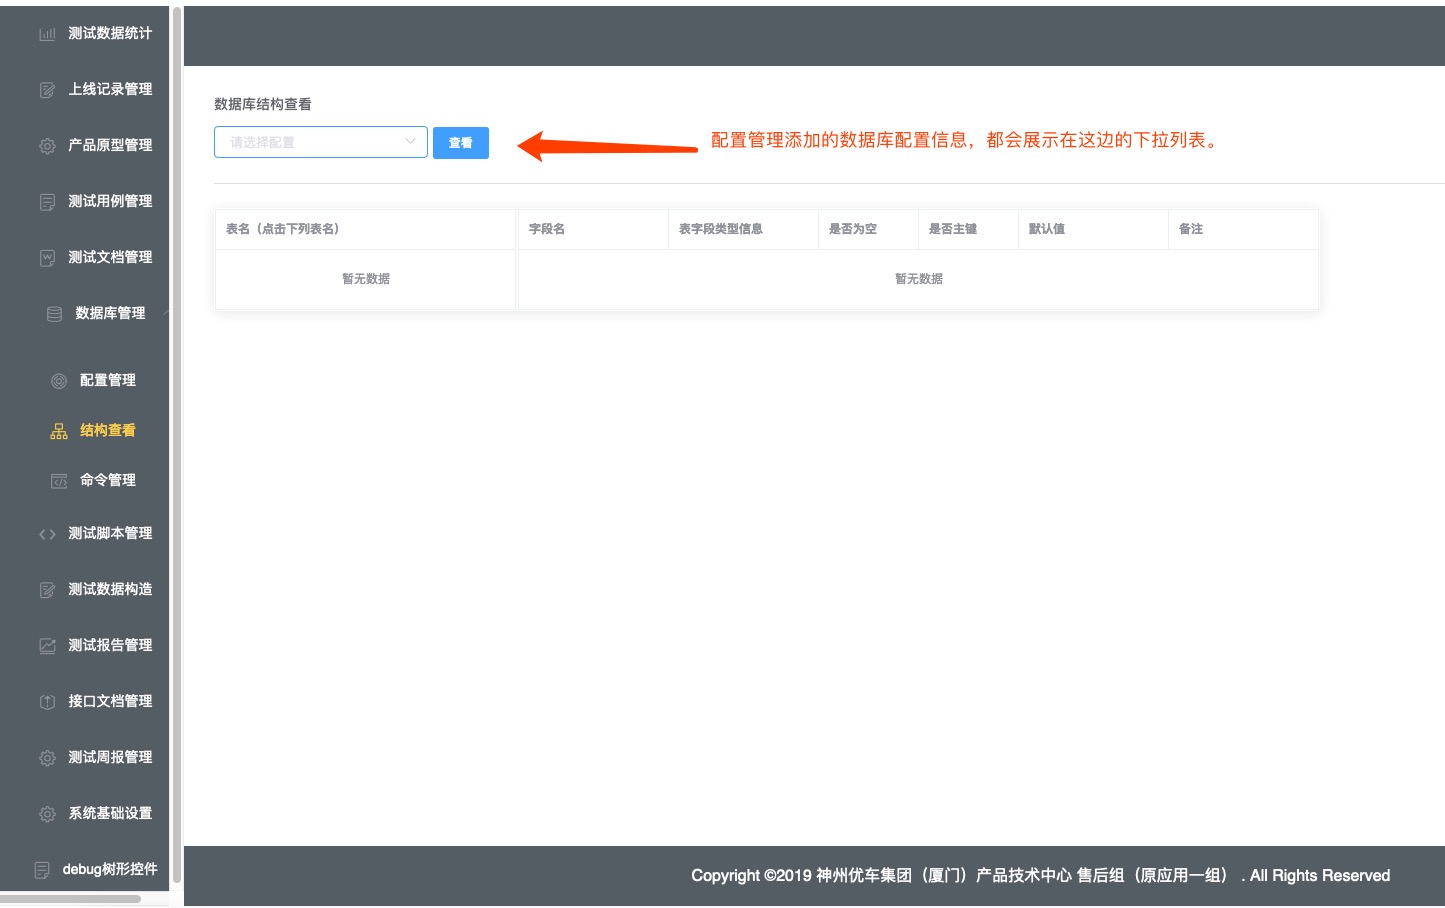
Task: Click the upload box icon beside 接口文档管理
Action: [47, 702]
